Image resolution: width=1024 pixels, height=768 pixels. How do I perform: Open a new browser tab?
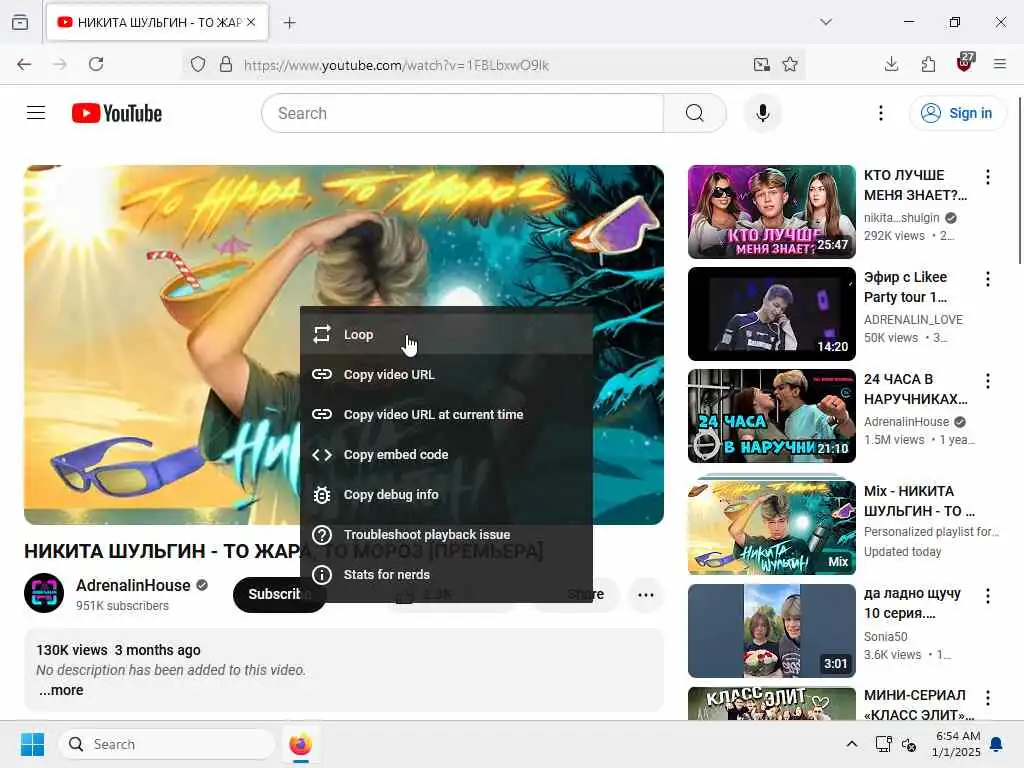[x=289, y=23]
